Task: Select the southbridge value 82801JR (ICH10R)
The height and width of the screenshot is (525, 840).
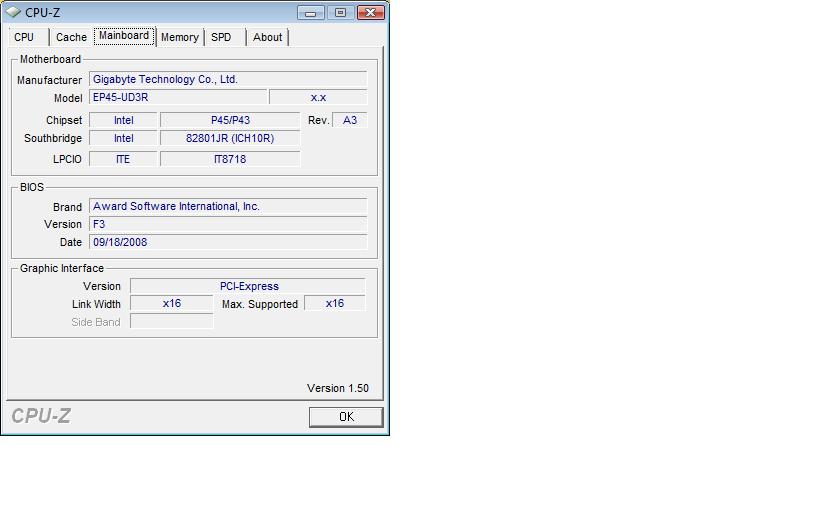Action: click(230, 138)
